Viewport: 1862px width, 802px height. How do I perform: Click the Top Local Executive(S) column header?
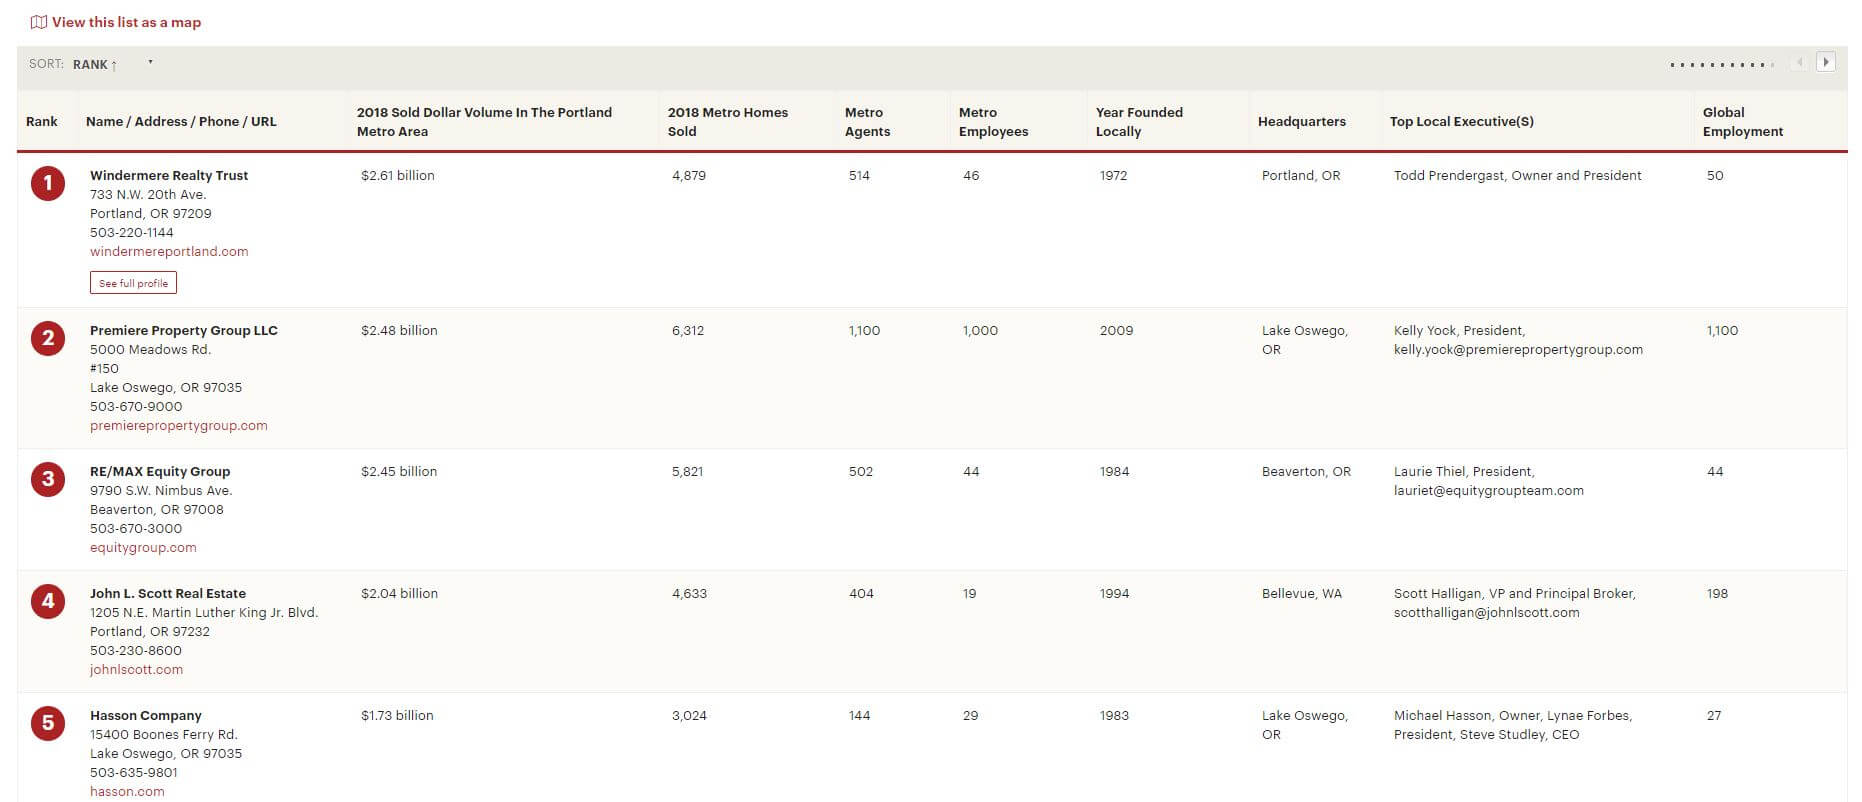pos(1462,121)
